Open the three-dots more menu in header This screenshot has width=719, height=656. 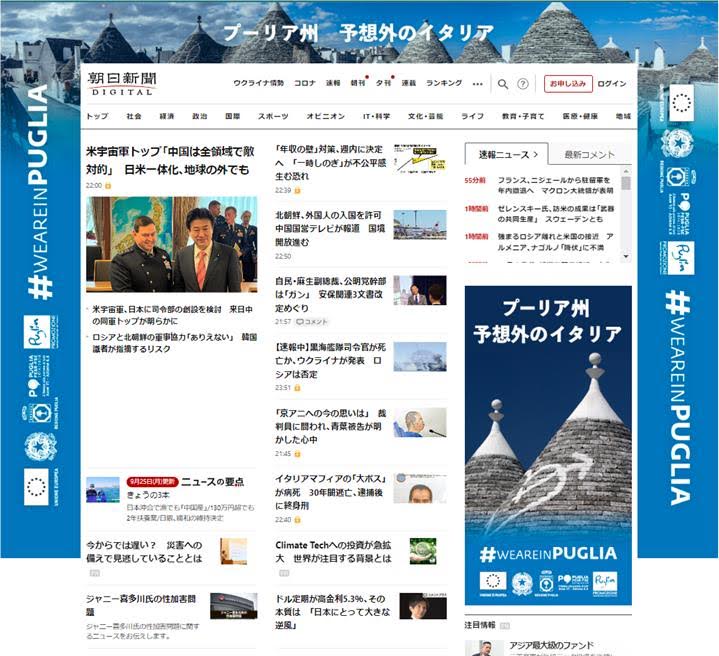pyautogui.click(x=478, y=84)
